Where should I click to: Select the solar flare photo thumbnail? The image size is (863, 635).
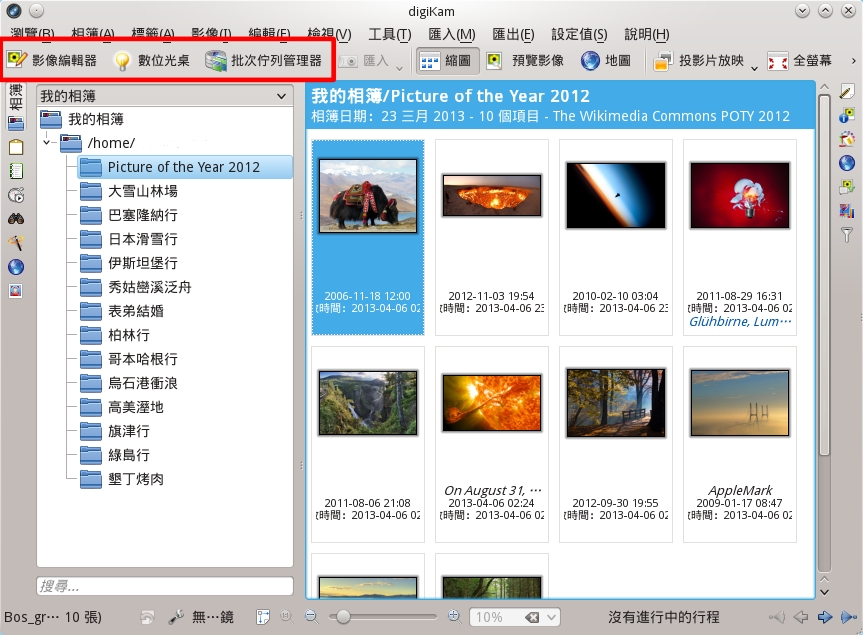pyautogui.click(x=492, y=403)
